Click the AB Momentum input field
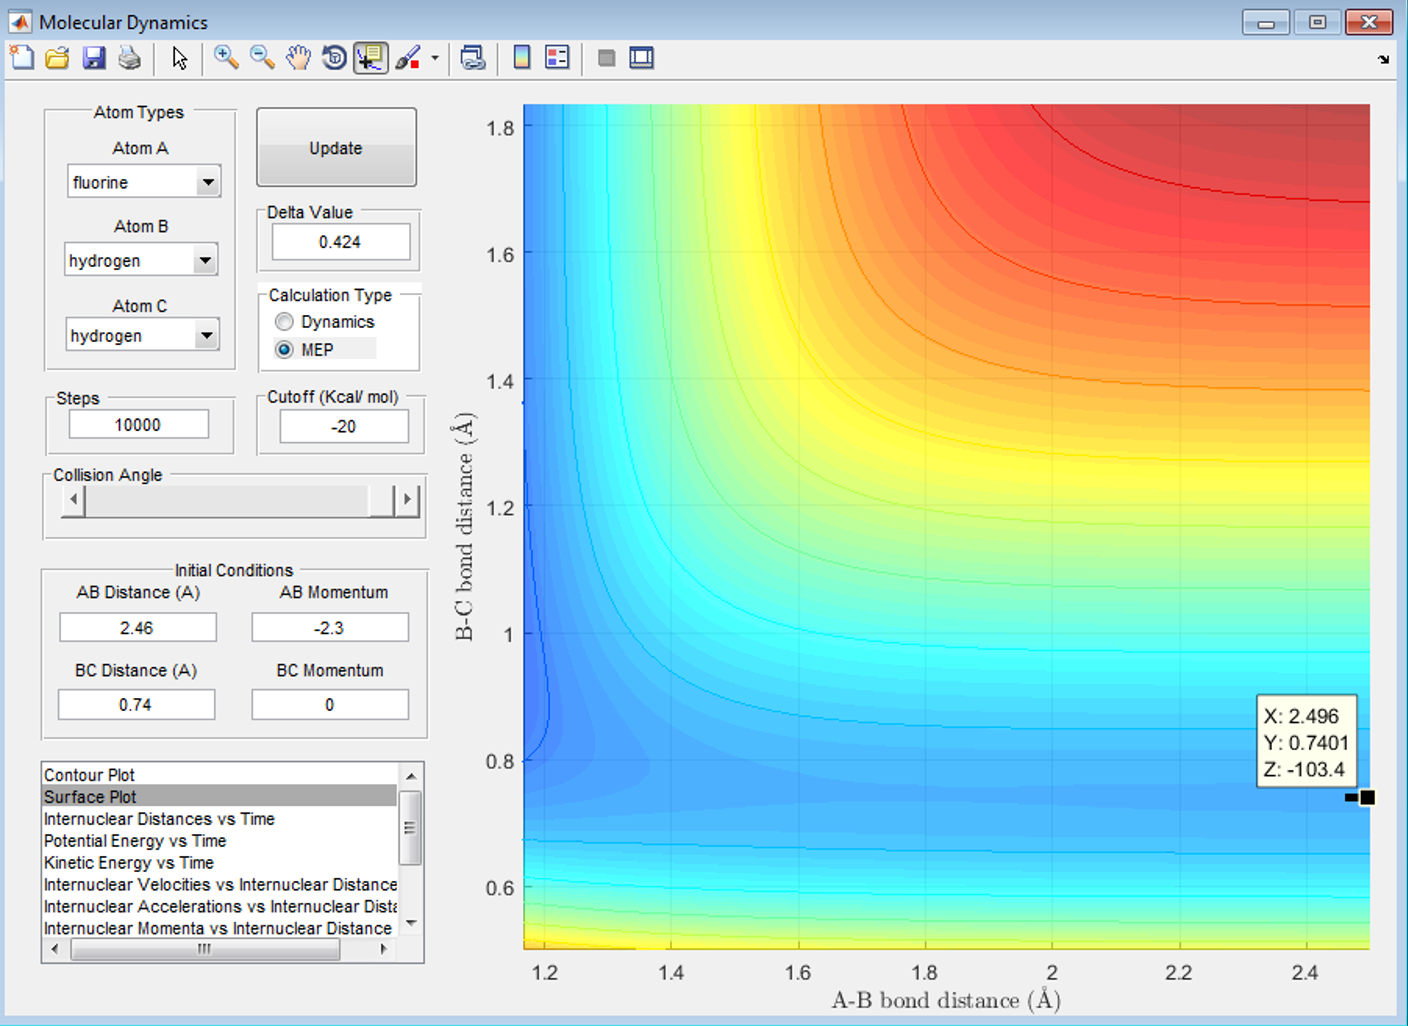The width and height of the screenshot is (1408, 1026). 330,628
